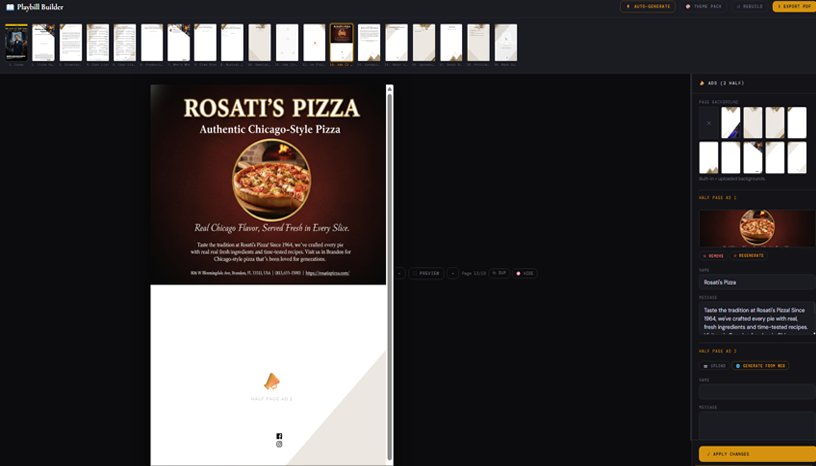This screenshot has width=816, height=466.
Task: Click the Facebook icon on the page
Action: click(279, 436)
